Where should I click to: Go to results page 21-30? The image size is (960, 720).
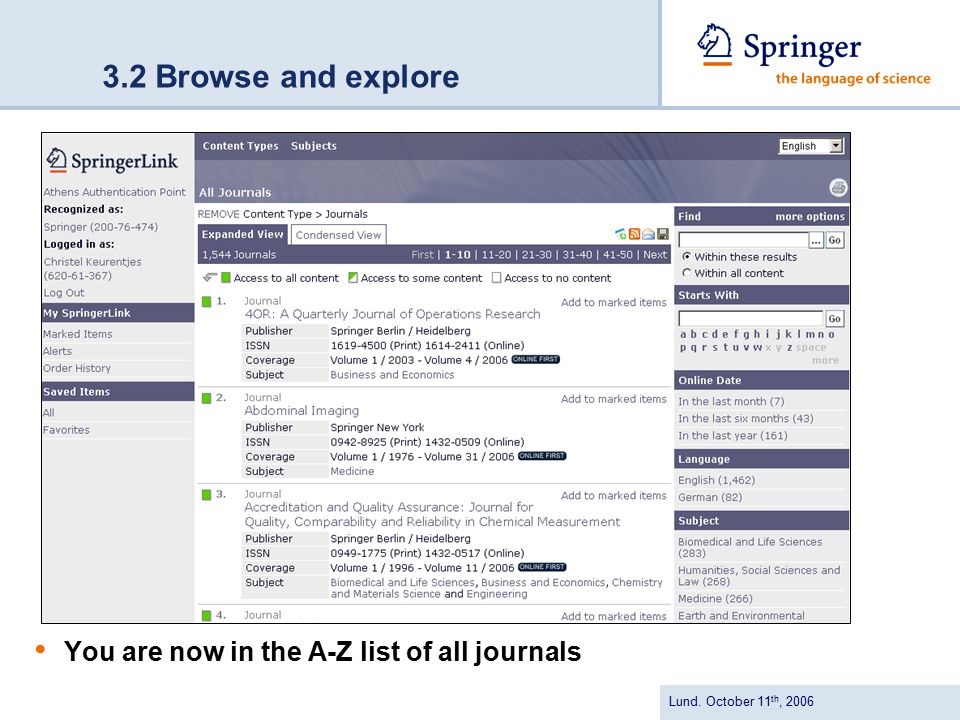(x=536, y=255)
